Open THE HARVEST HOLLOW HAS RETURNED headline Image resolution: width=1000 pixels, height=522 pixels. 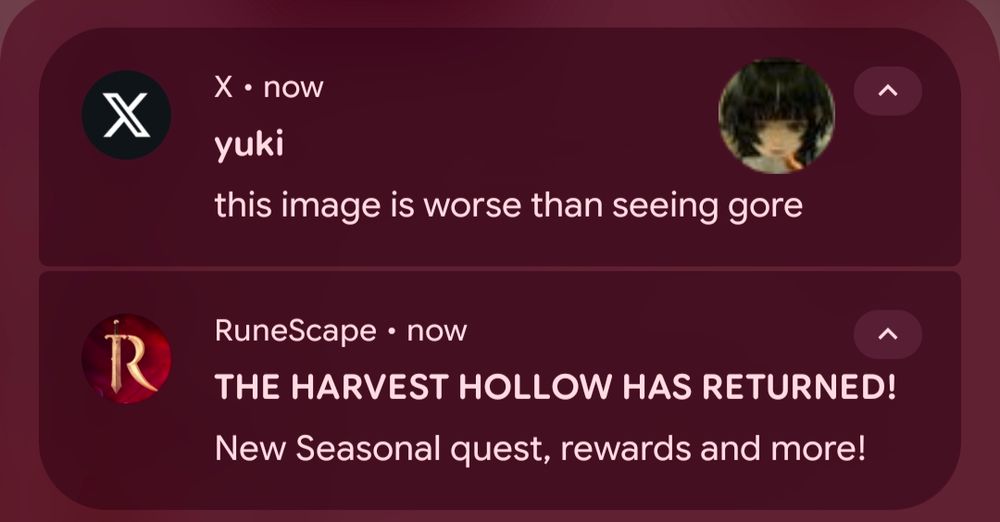click(555, 387)
